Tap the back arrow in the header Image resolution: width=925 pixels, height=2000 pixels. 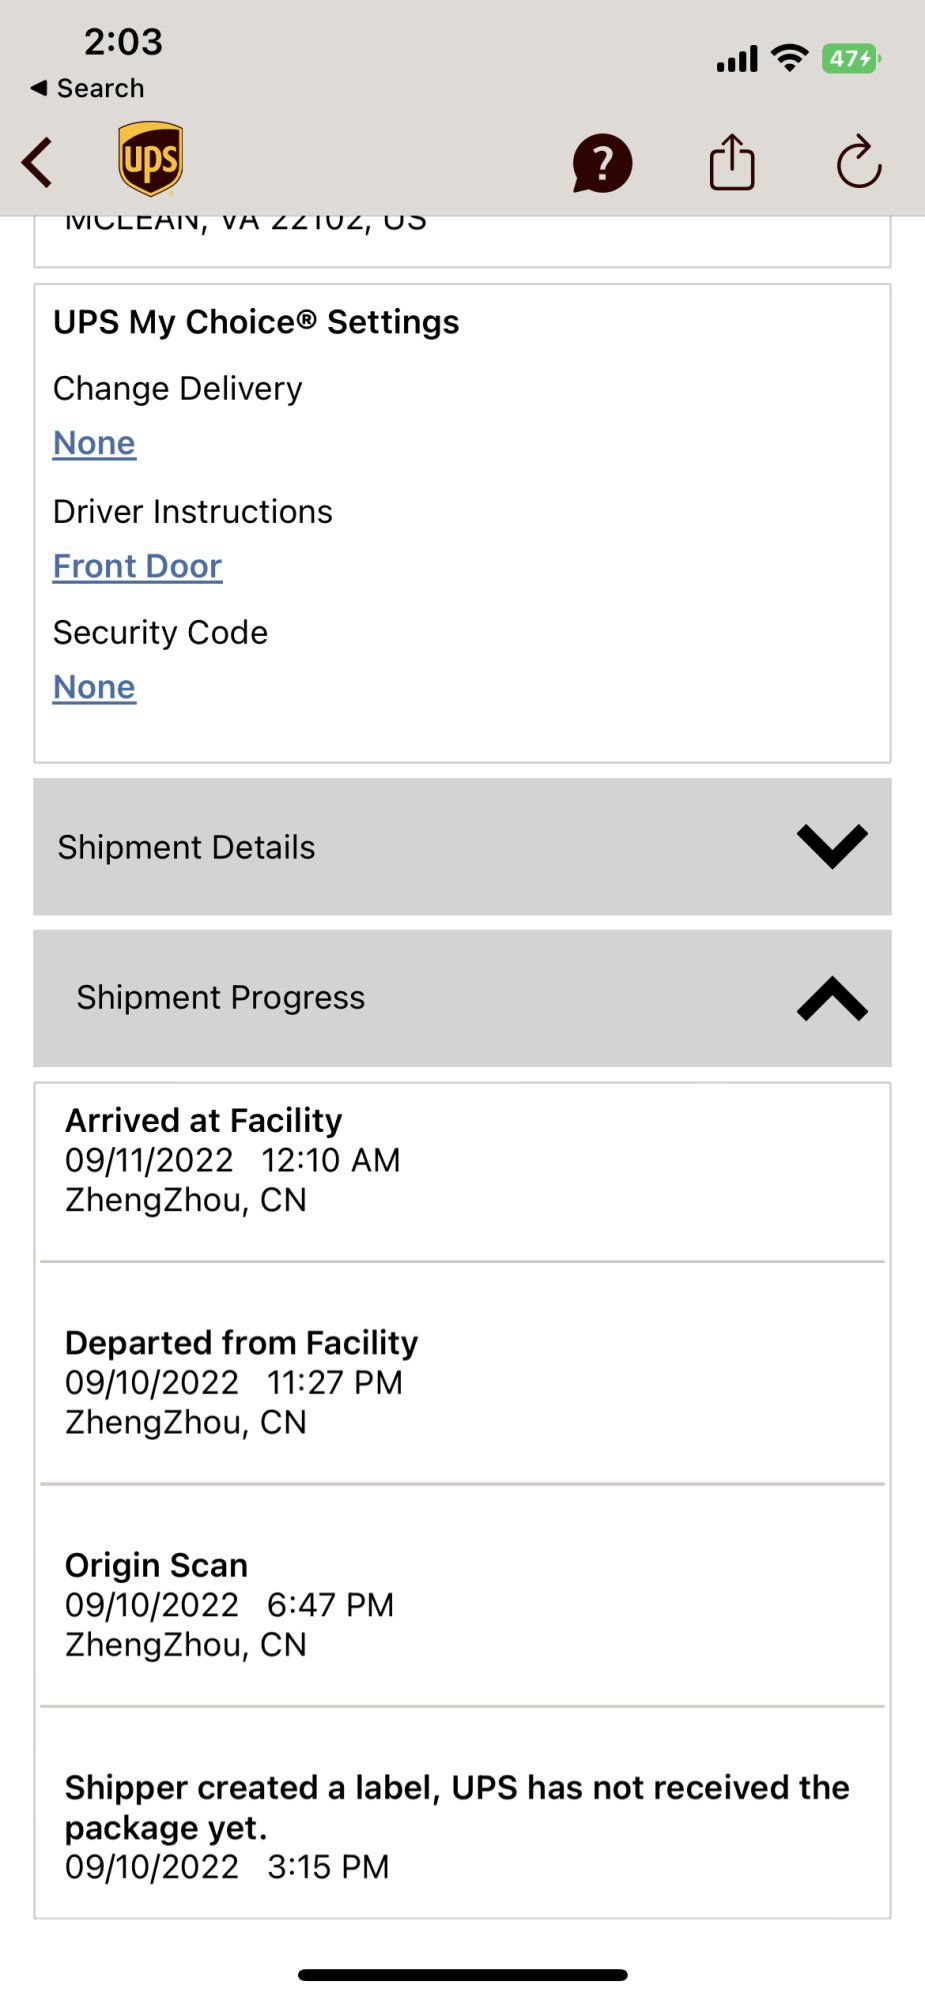click(38, 163)
